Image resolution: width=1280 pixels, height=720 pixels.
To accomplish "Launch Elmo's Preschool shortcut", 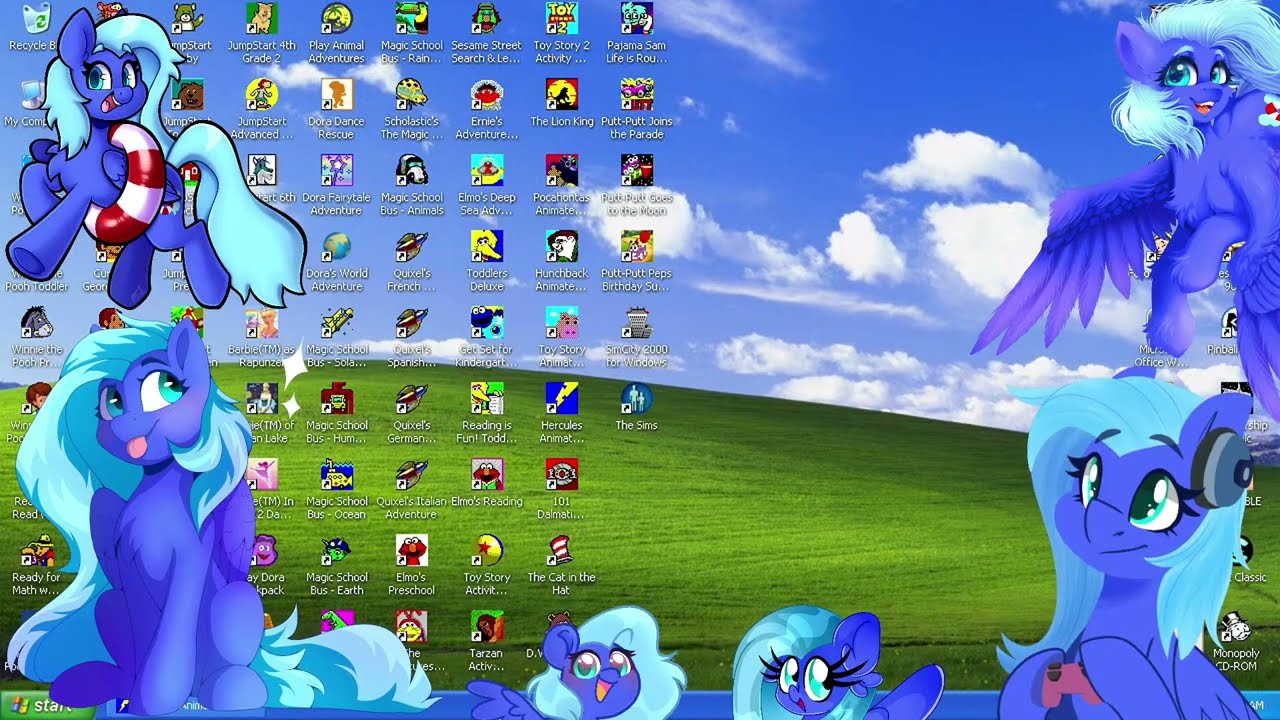I will (411, 565).
